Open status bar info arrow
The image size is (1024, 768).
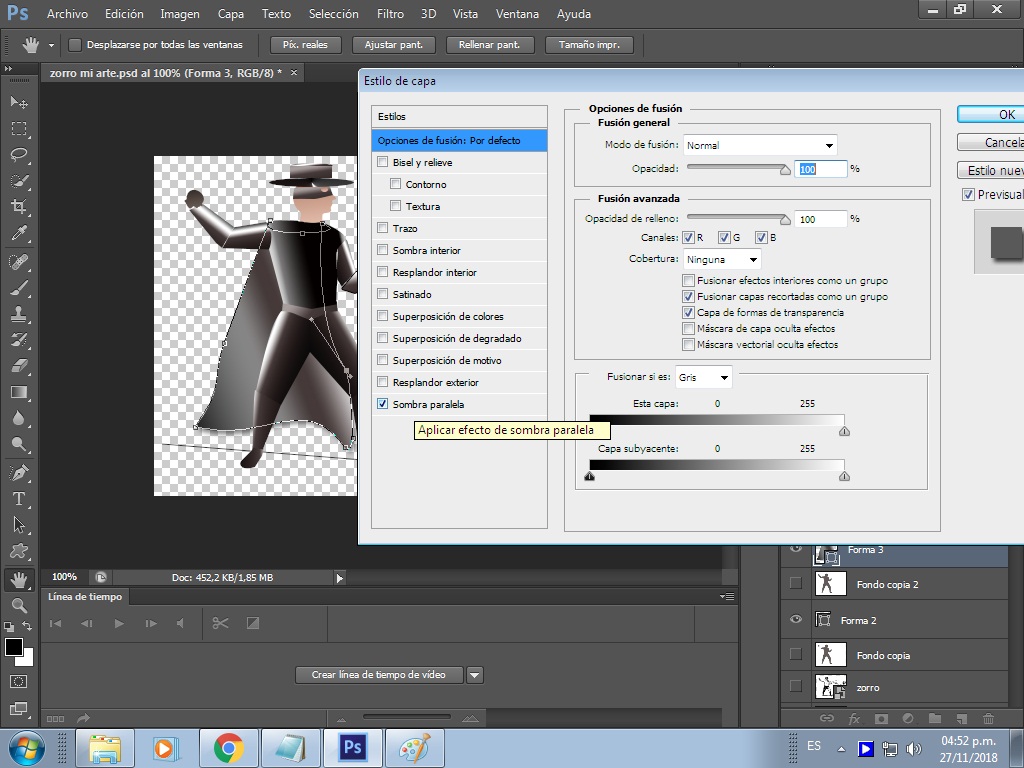pos(340,577)
